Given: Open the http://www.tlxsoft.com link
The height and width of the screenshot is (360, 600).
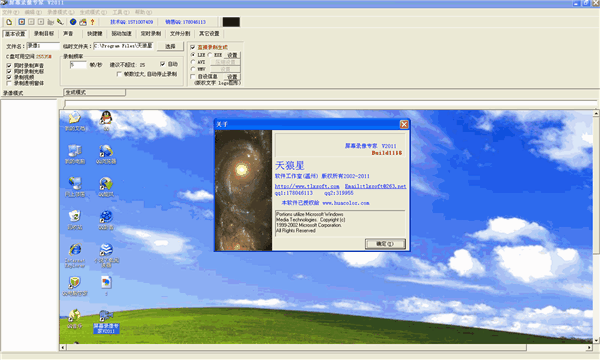Looking at the screenshot, I should pyautogui.click(x=307, y=186).
